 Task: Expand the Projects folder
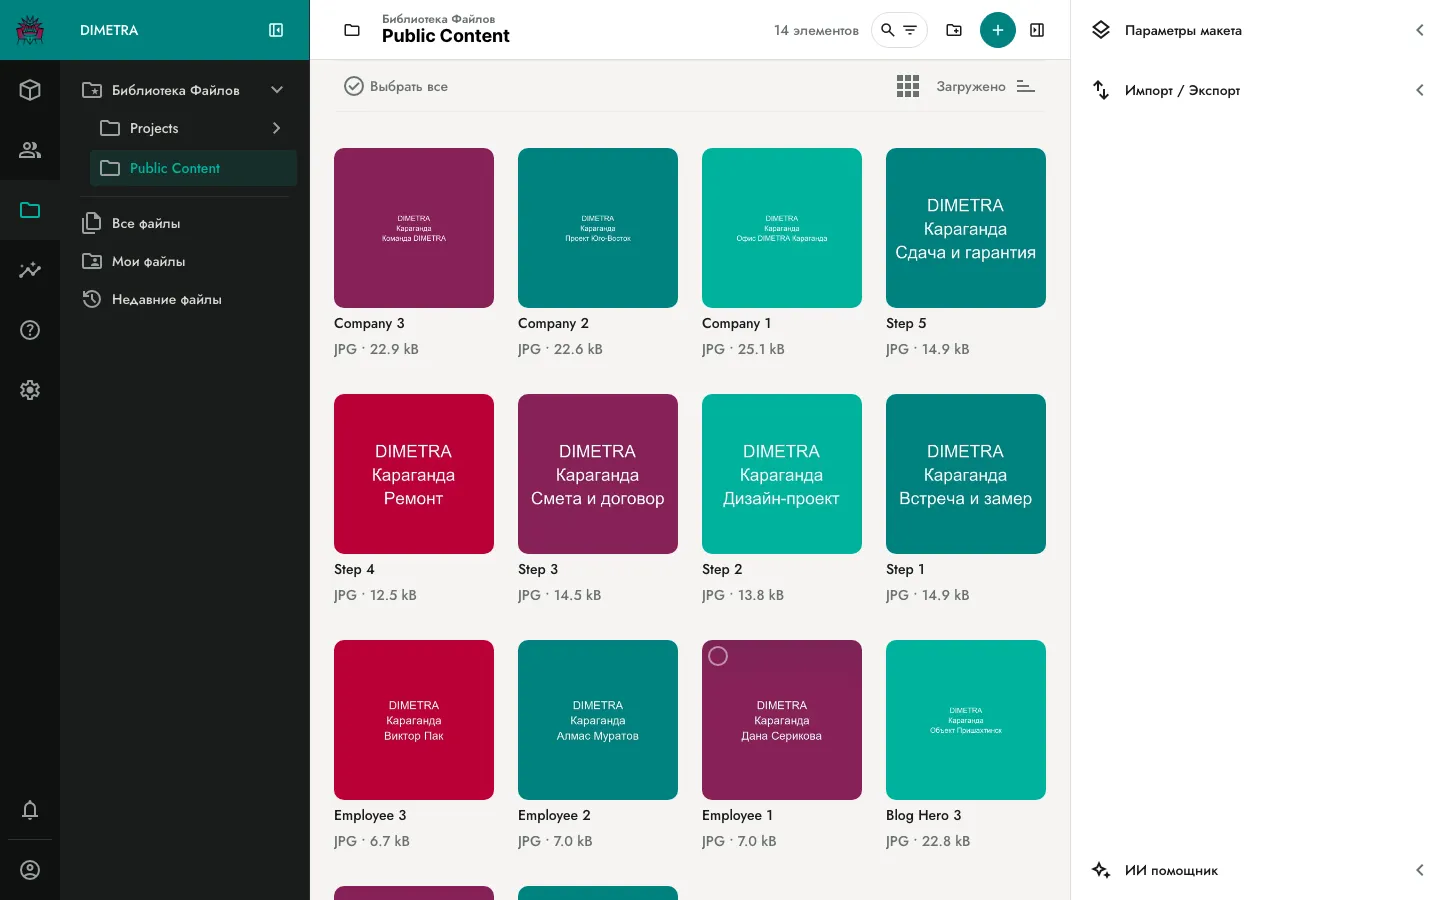pyautogui.click(x=277, y=128)
